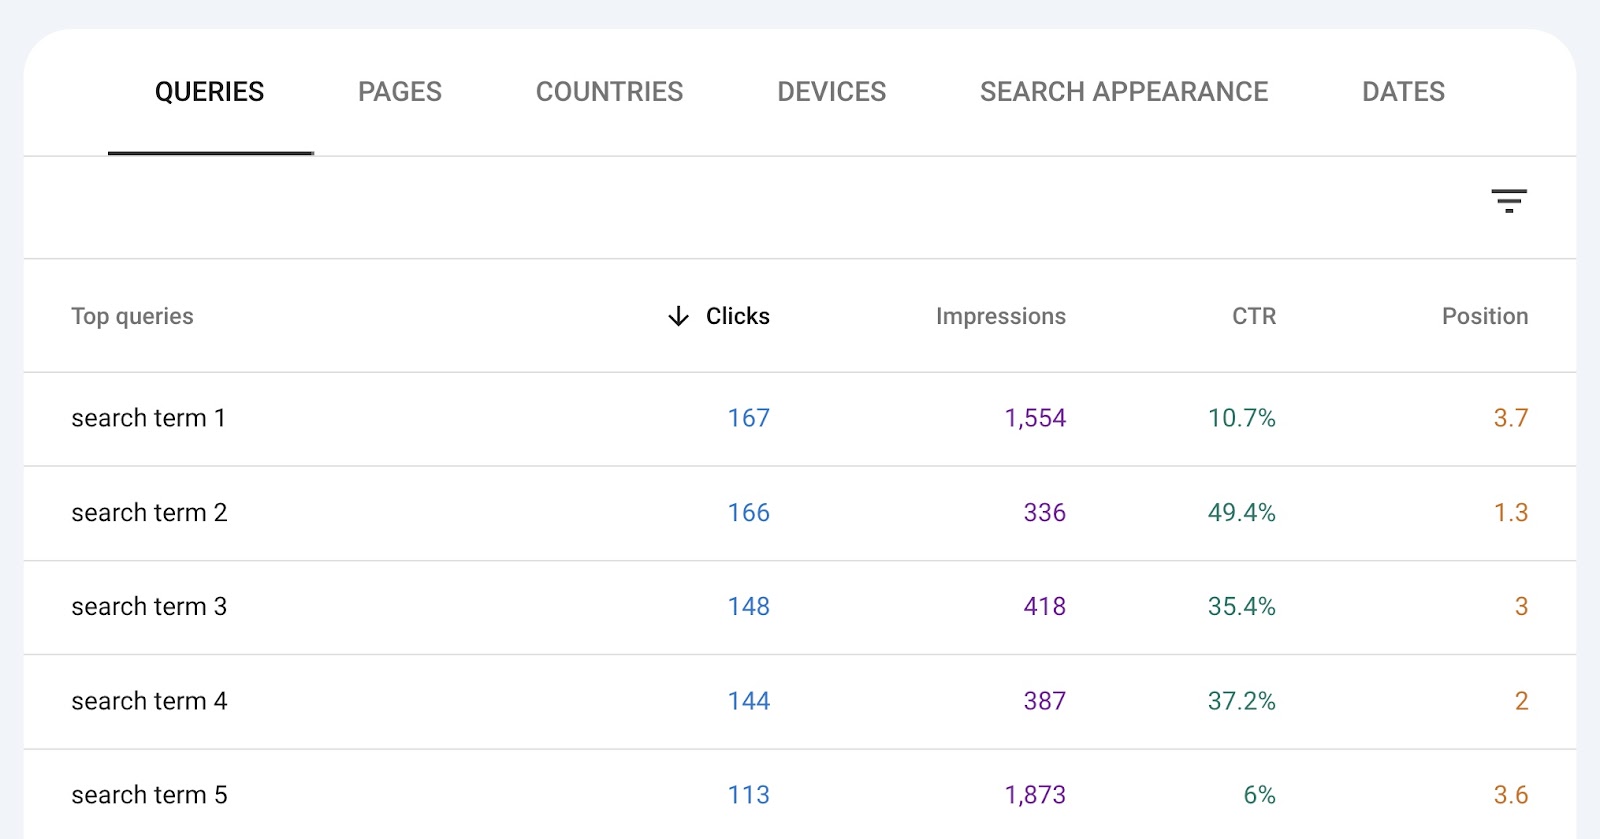Select the query text search term 4
1600x839 pixels.
point(147,701)
